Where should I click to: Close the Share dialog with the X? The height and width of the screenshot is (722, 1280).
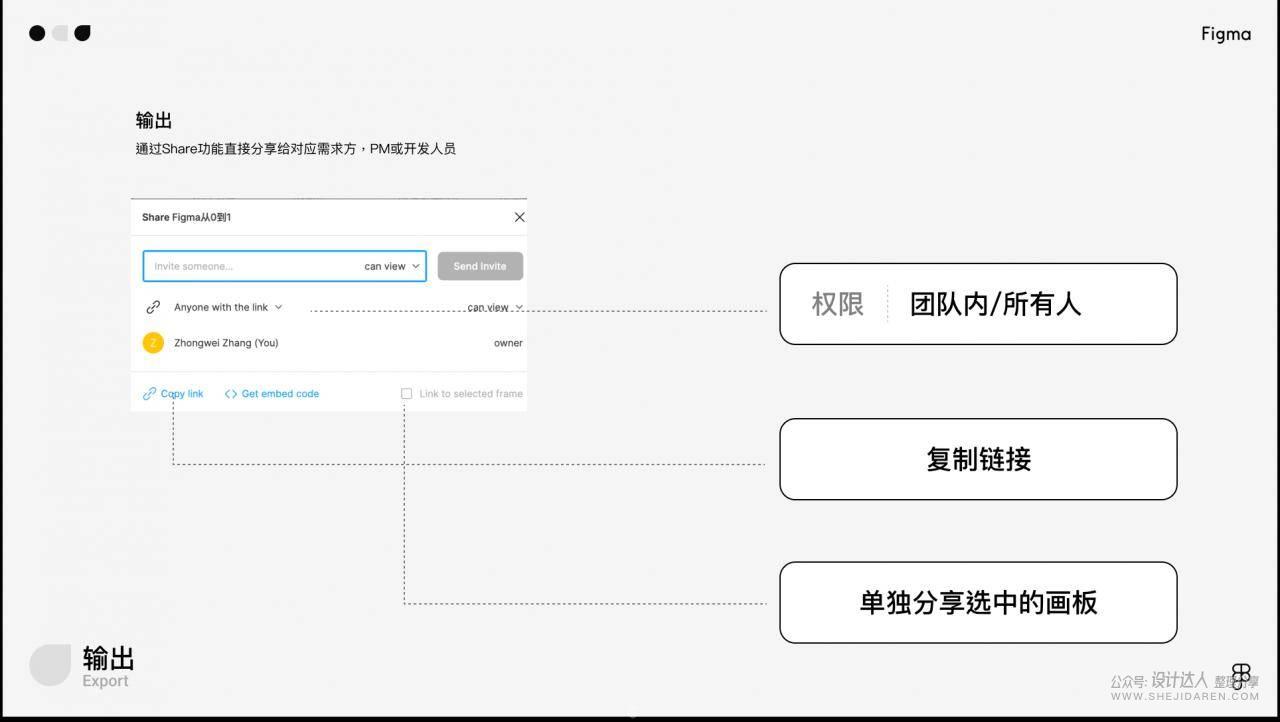click(x=519, y=217)
